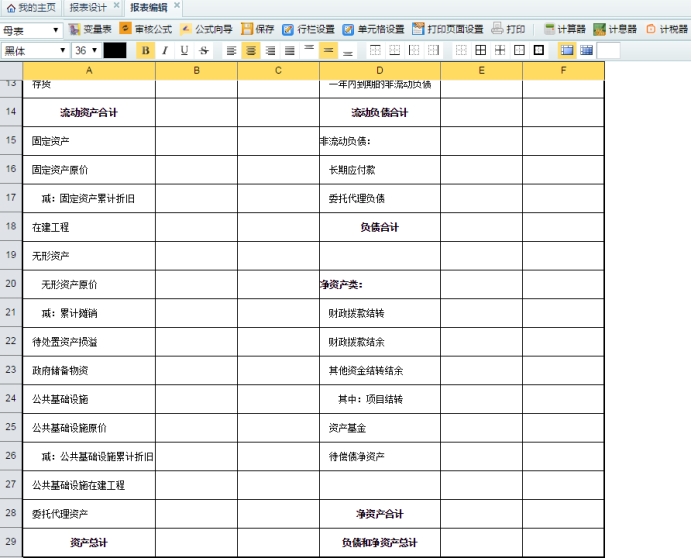
Task: Apply right border to cell
Action: [433, 51]
